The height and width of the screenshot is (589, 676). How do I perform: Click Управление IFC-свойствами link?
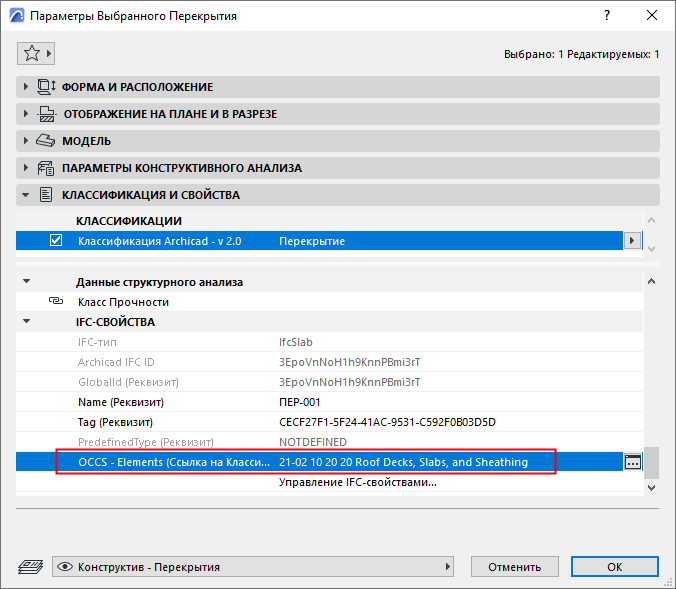[x=358, y=483]
